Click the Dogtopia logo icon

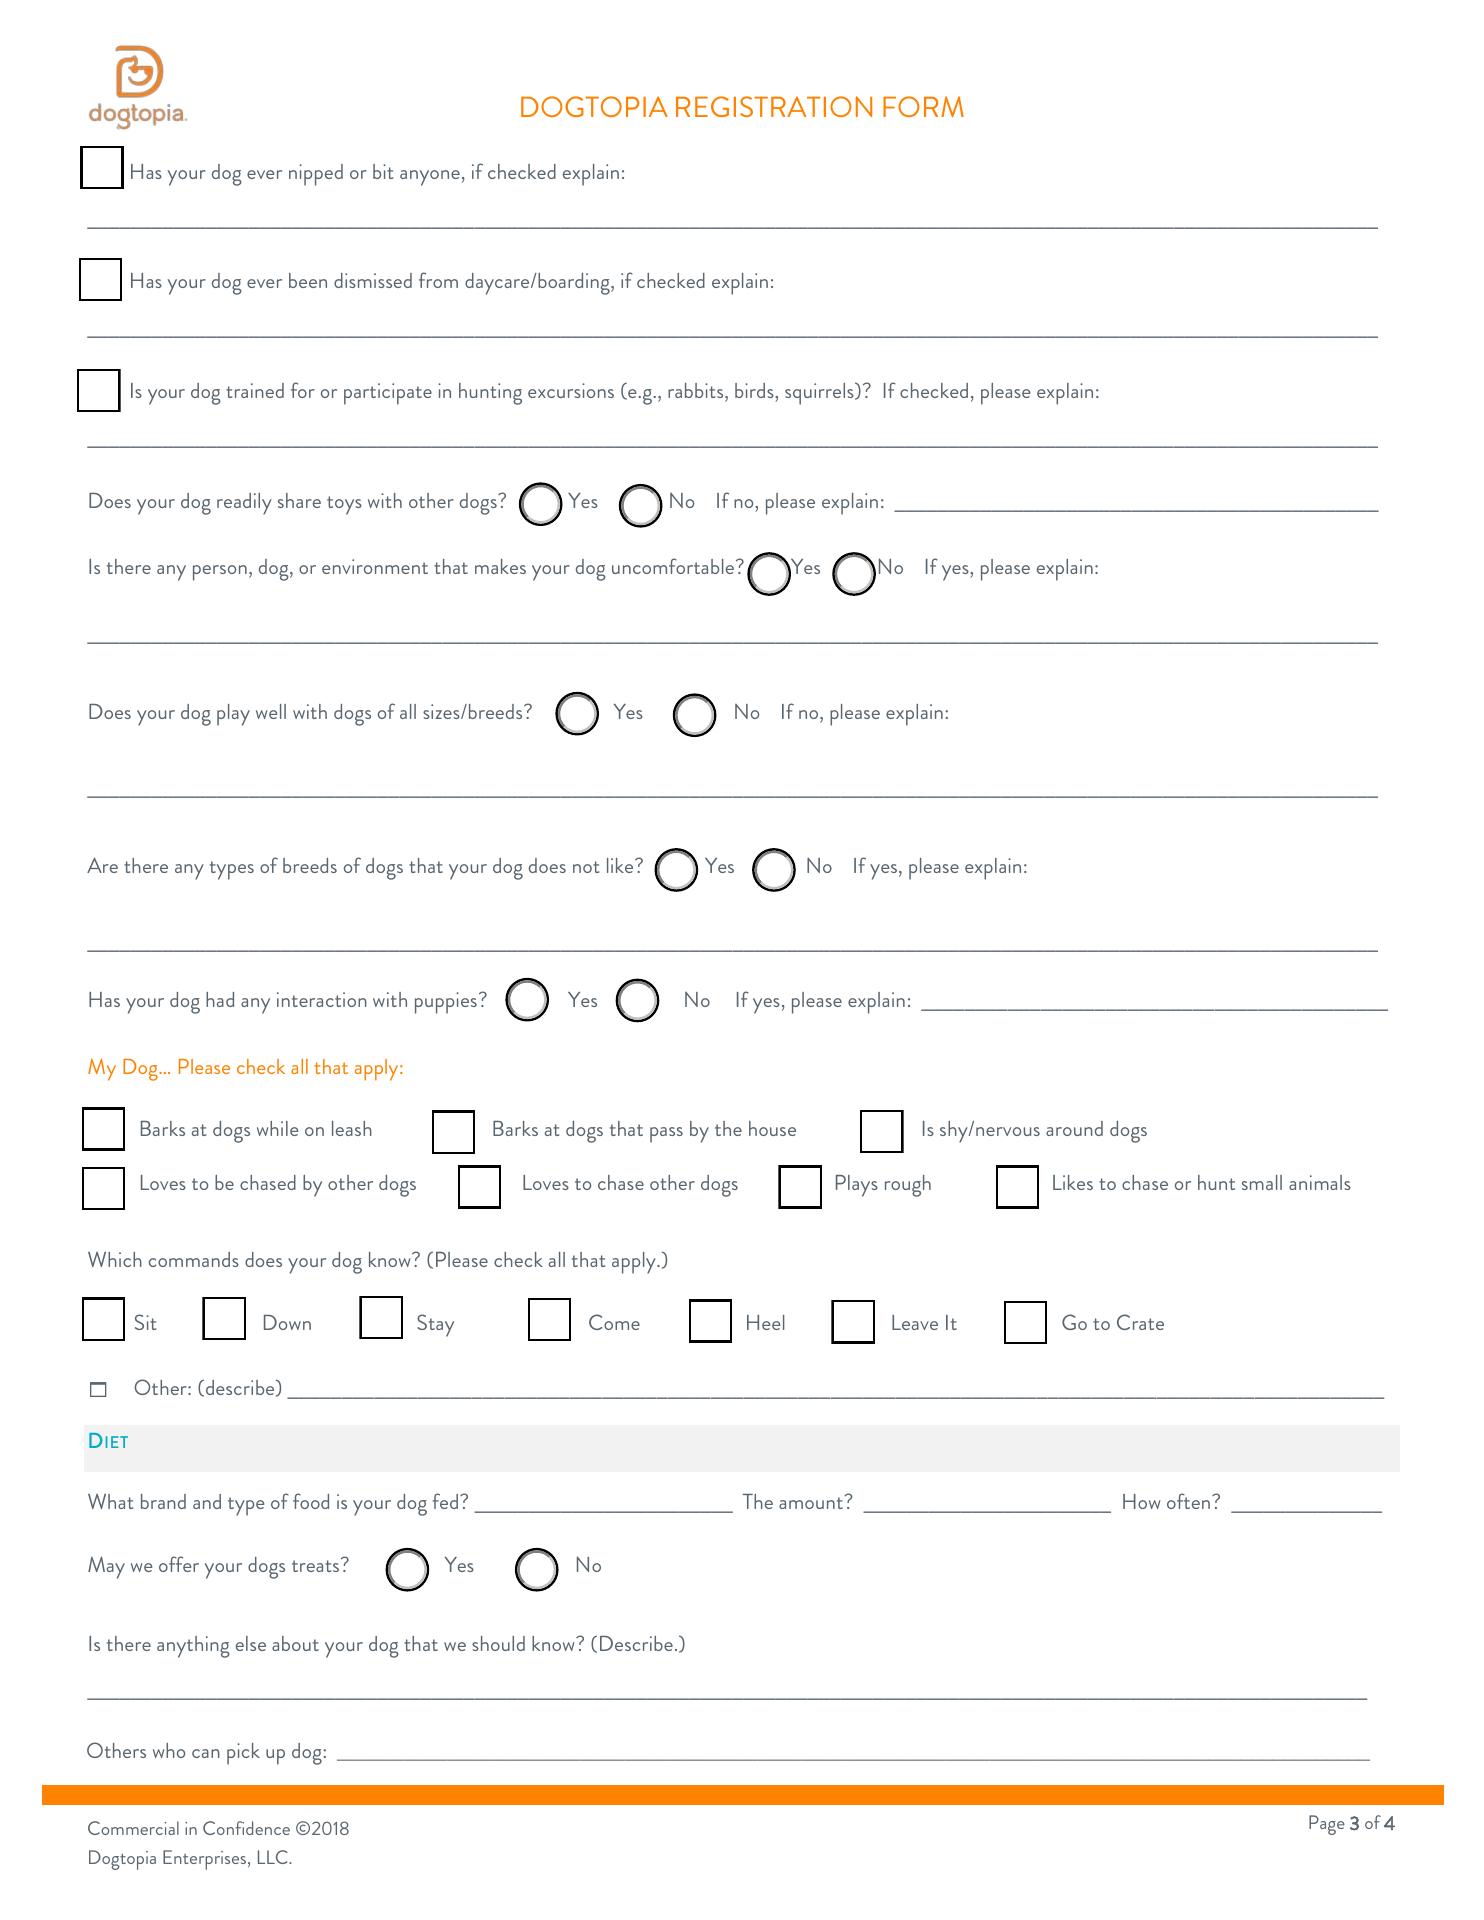138,73
